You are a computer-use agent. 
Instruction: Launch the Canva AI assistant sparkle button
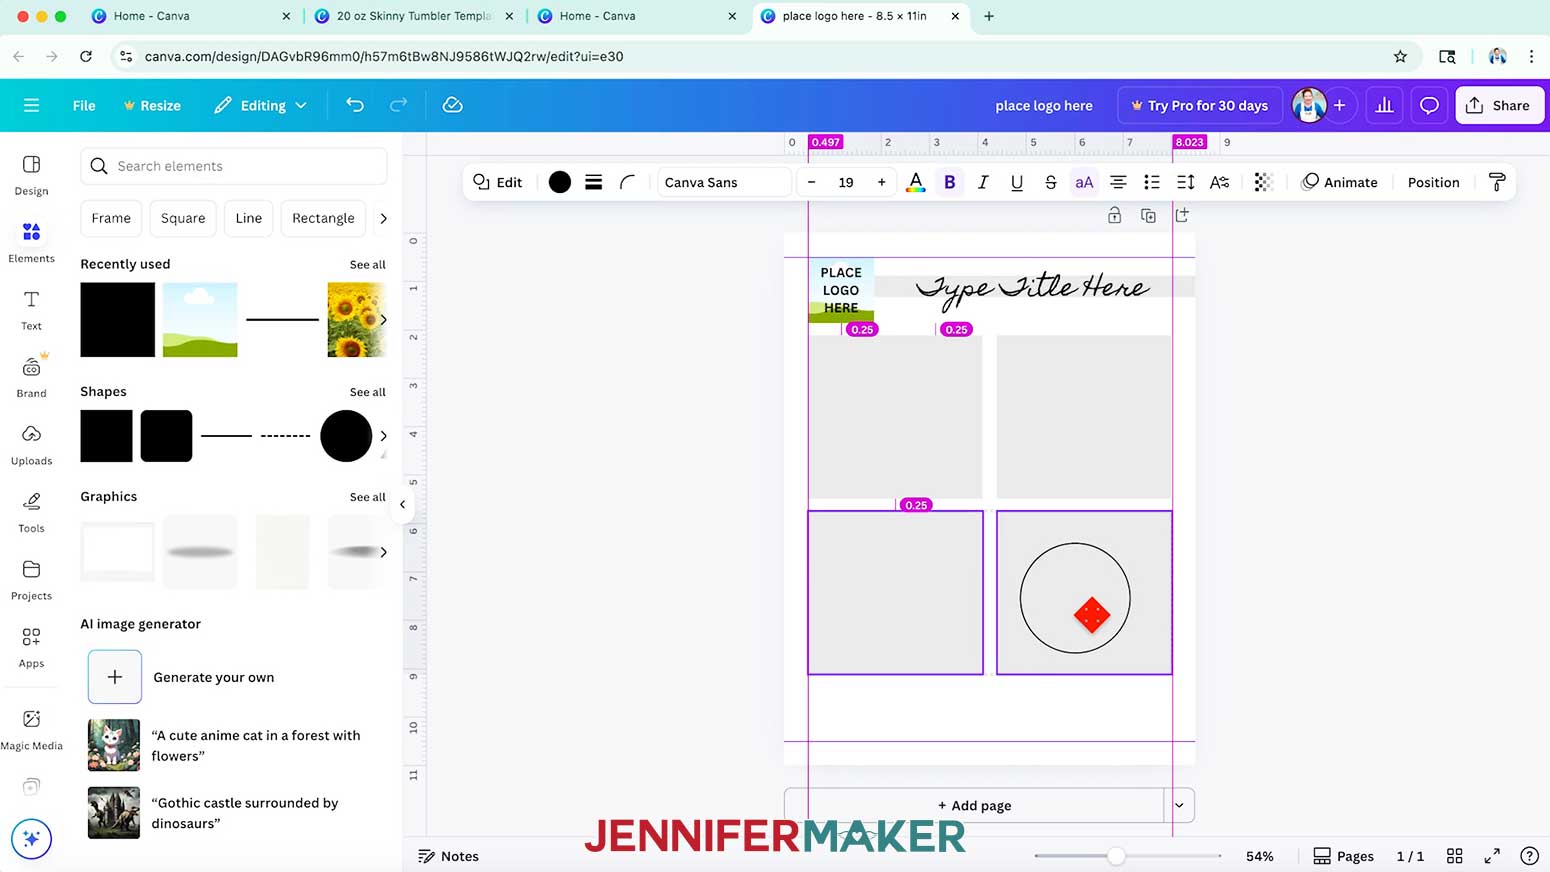31,839
